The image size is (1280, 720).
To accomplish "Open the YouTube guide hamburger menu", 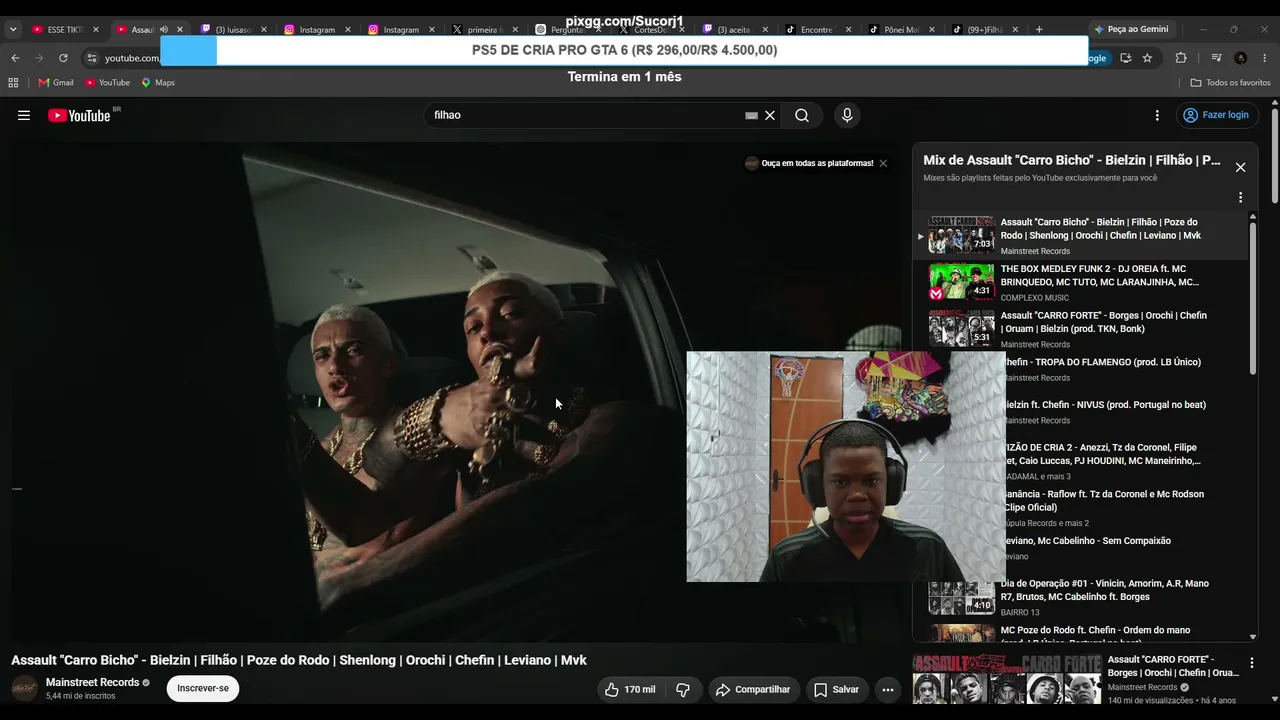I will pos(24,115).
